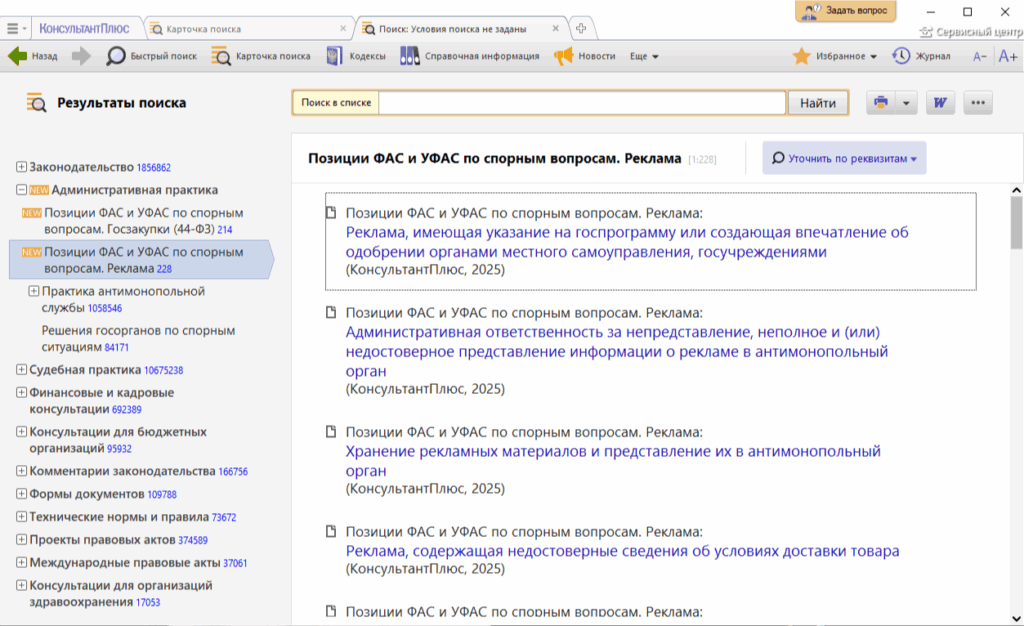
Task: Expand Комментарии законодательства node
Action: 21,471
